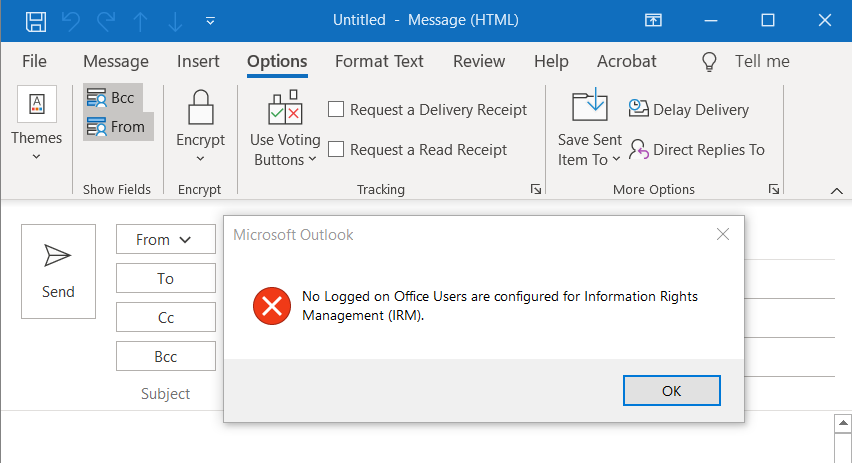Click the To recipients button
Screen dimensions: 852x463
[x=166, y=279]
